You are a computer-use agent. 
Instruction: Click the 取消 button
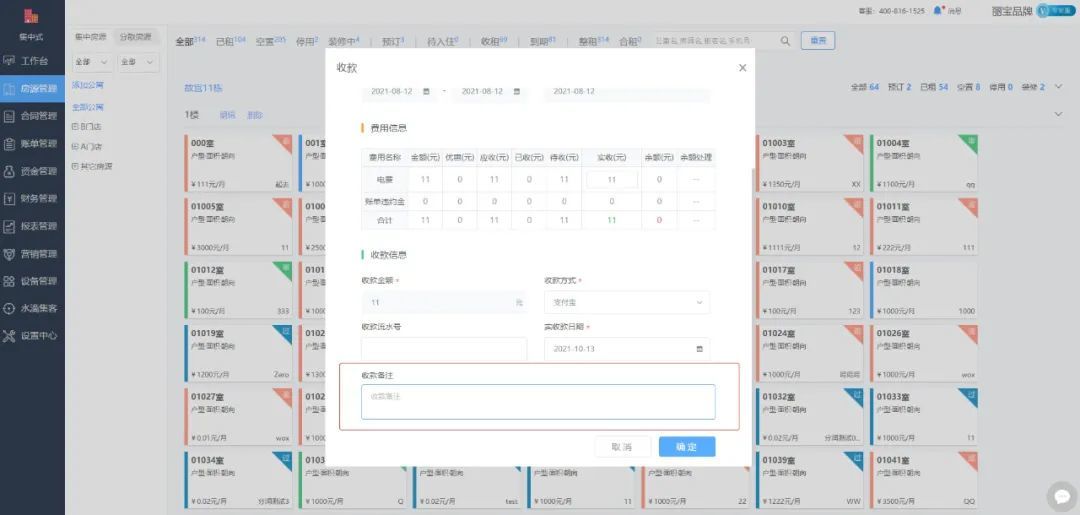point(622,447)
